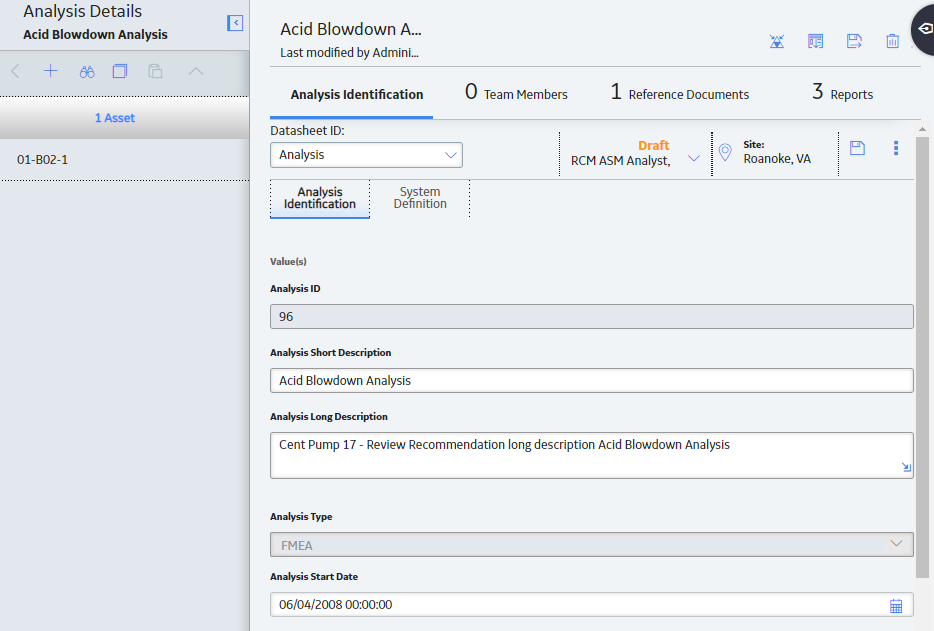Expand the Draft state dropdown arrow
The width and height of the screenshot is (934, 631).
coord(693,158)
